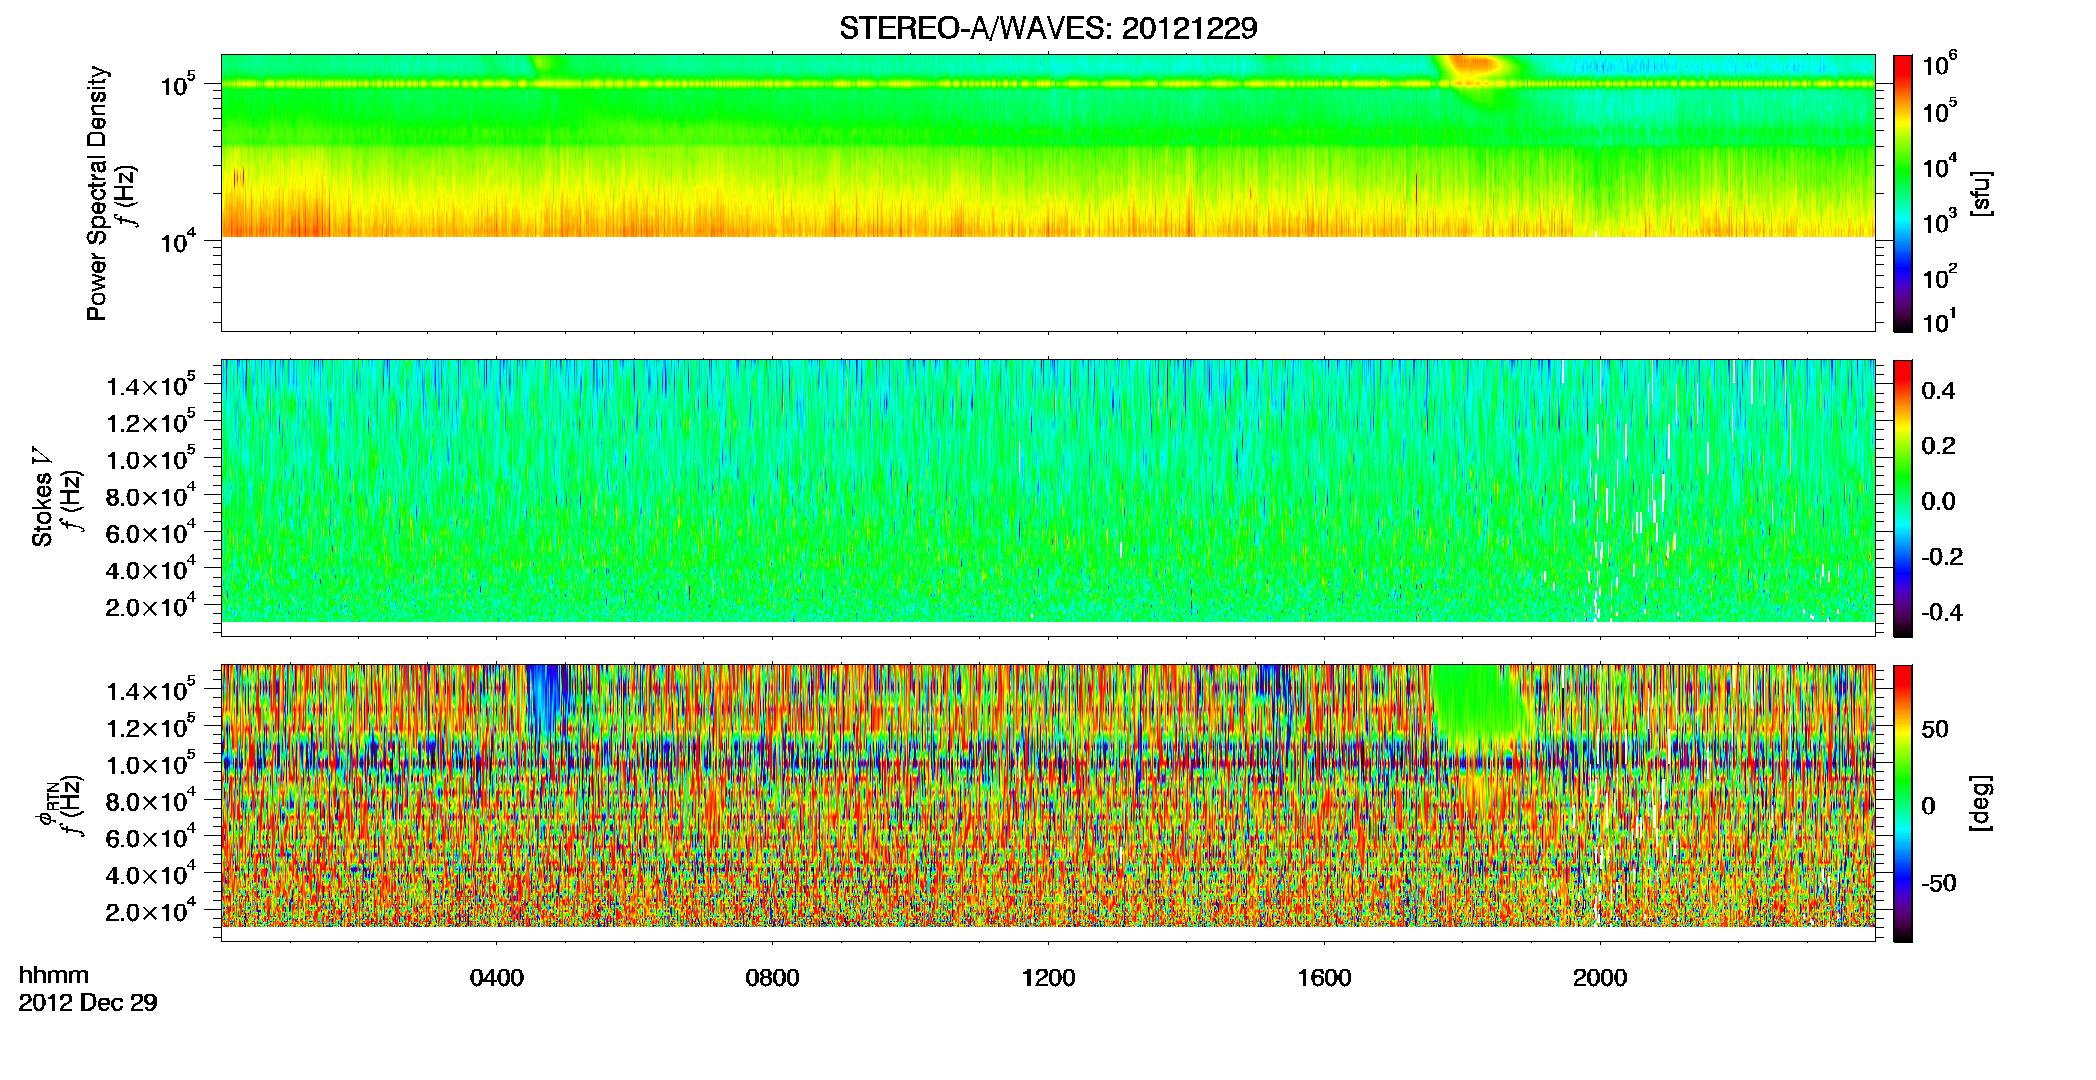Click the [sfu] unit label
2096x1080 pixels.
1981,194
